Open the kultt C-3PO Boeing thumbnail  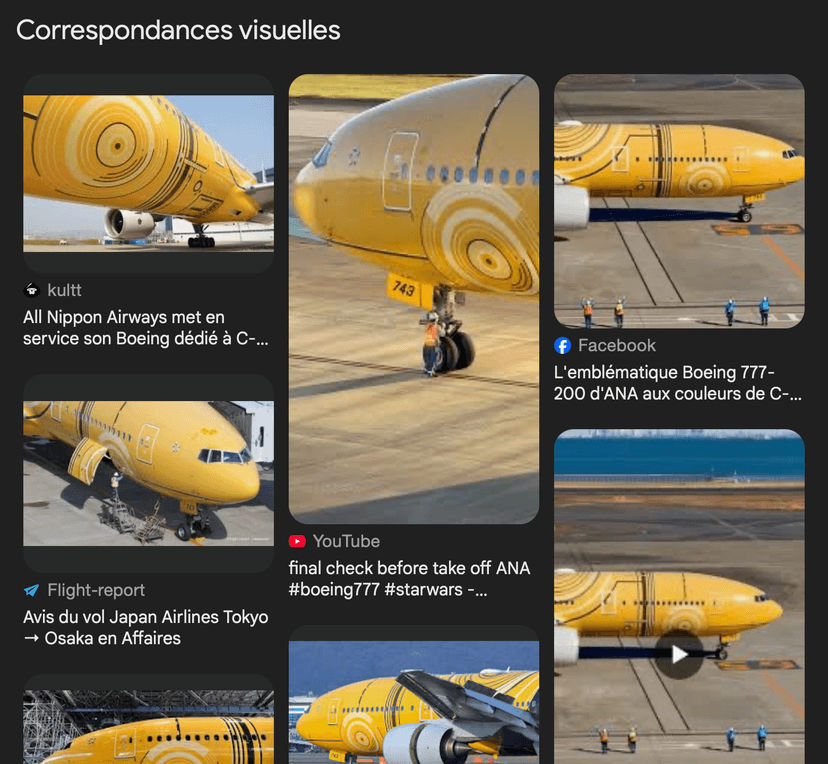click(x=148, y=173)
